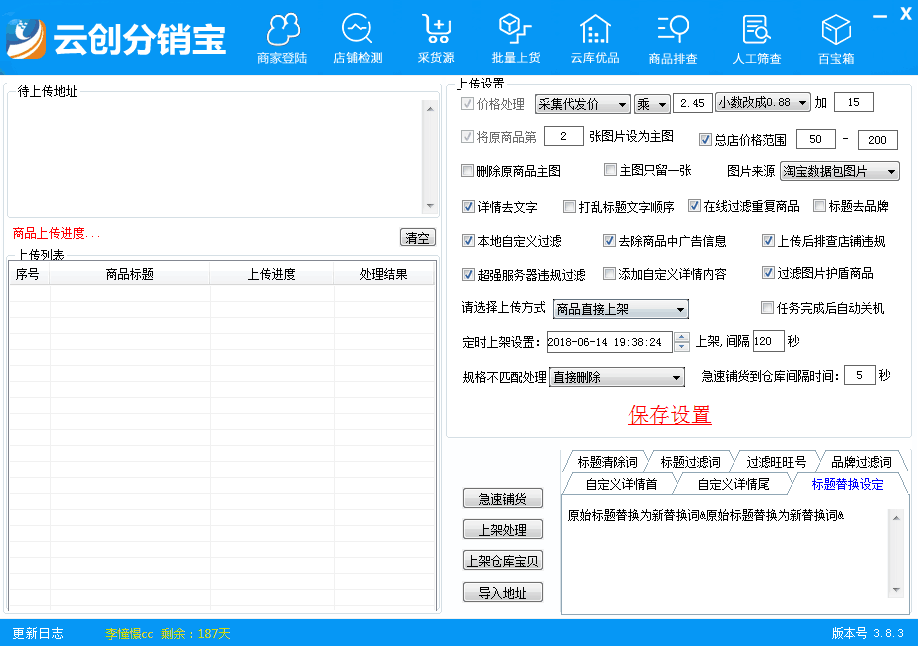Open the 商品直接上架 upload method dropdown
The height and width of the screenshot is (646, 918).
(x=621, y=309)
